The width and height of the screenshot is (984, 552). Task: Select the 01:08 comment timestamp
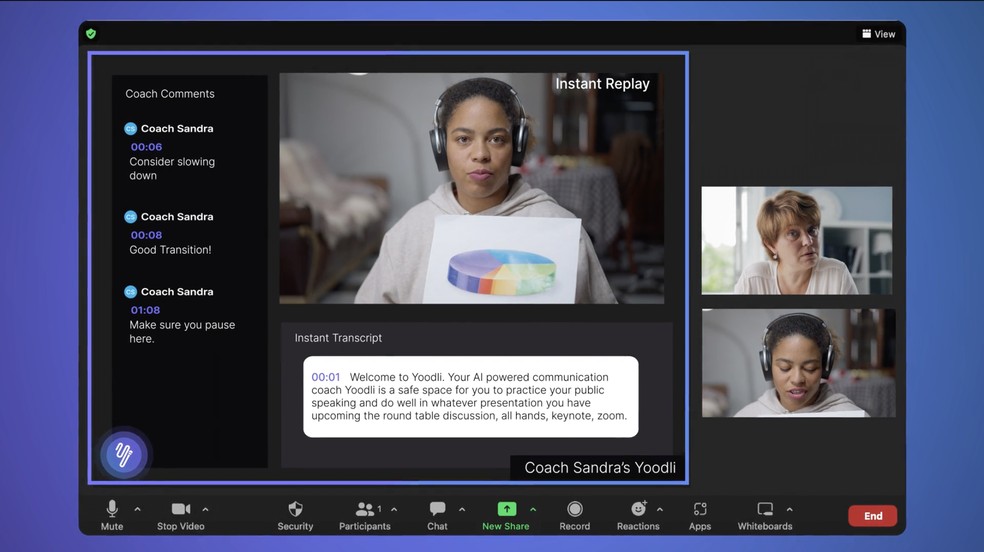point(146,310)
